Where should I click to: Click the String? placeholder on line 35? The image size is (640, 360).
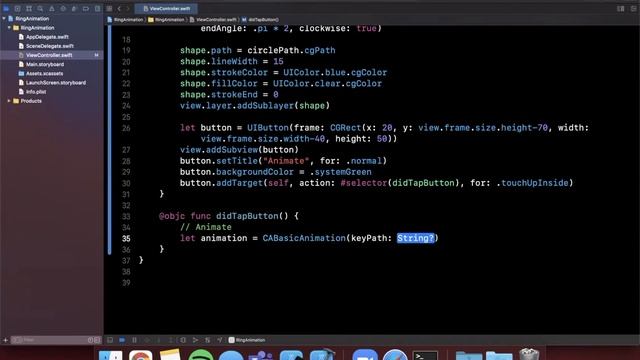[x=416, y=238]
